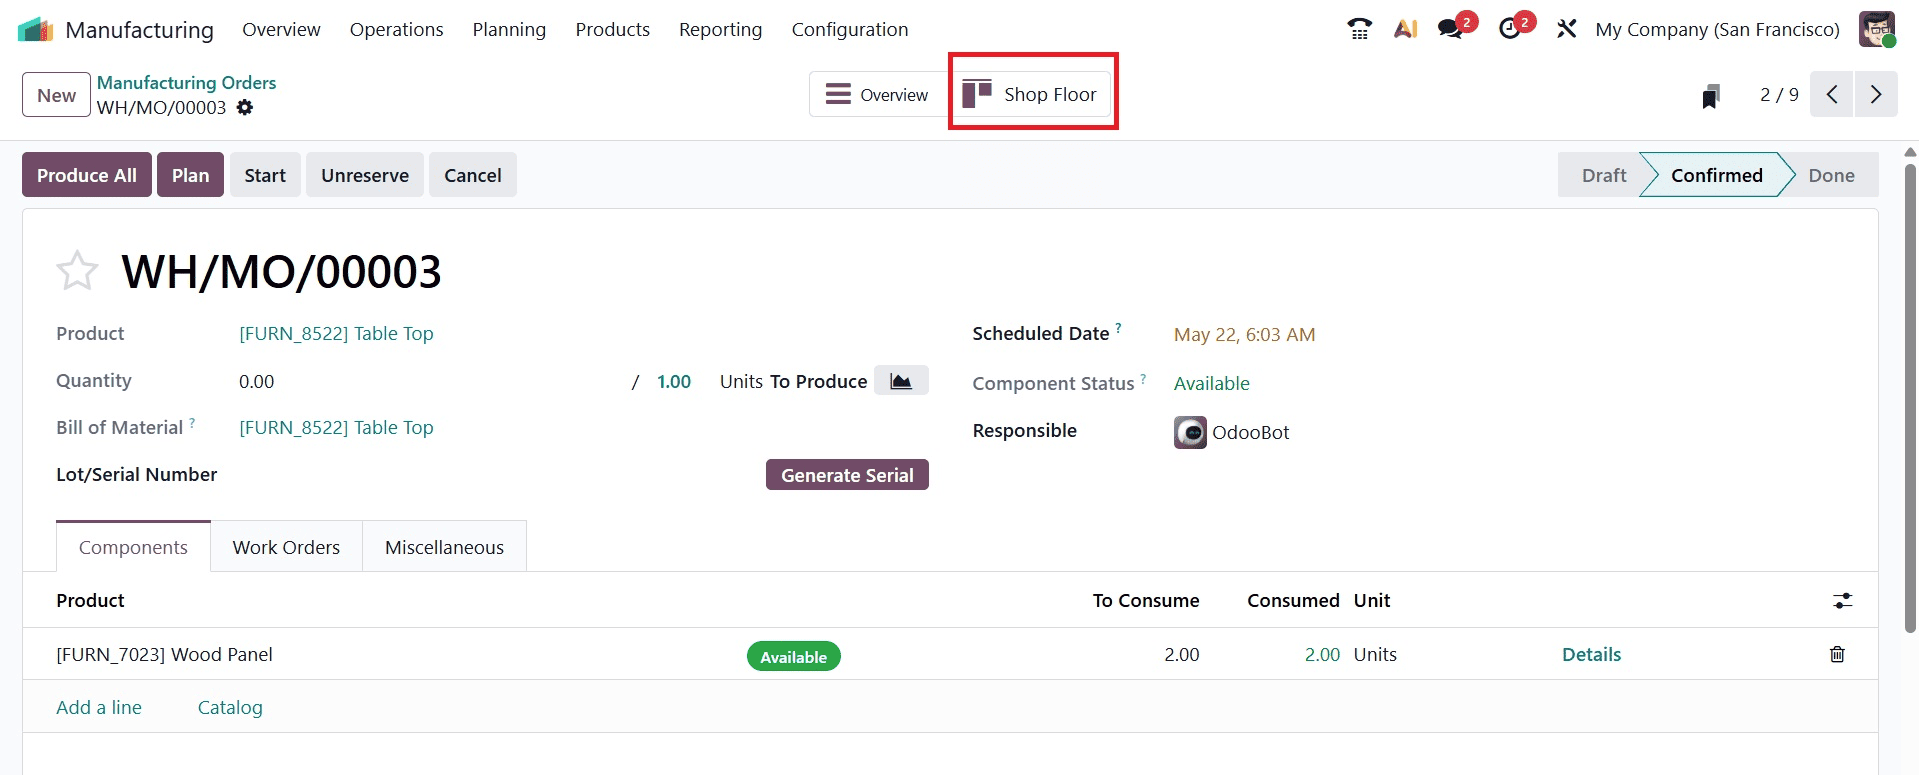
Task: Go to previous record arrow
Action: point(1832,94)
